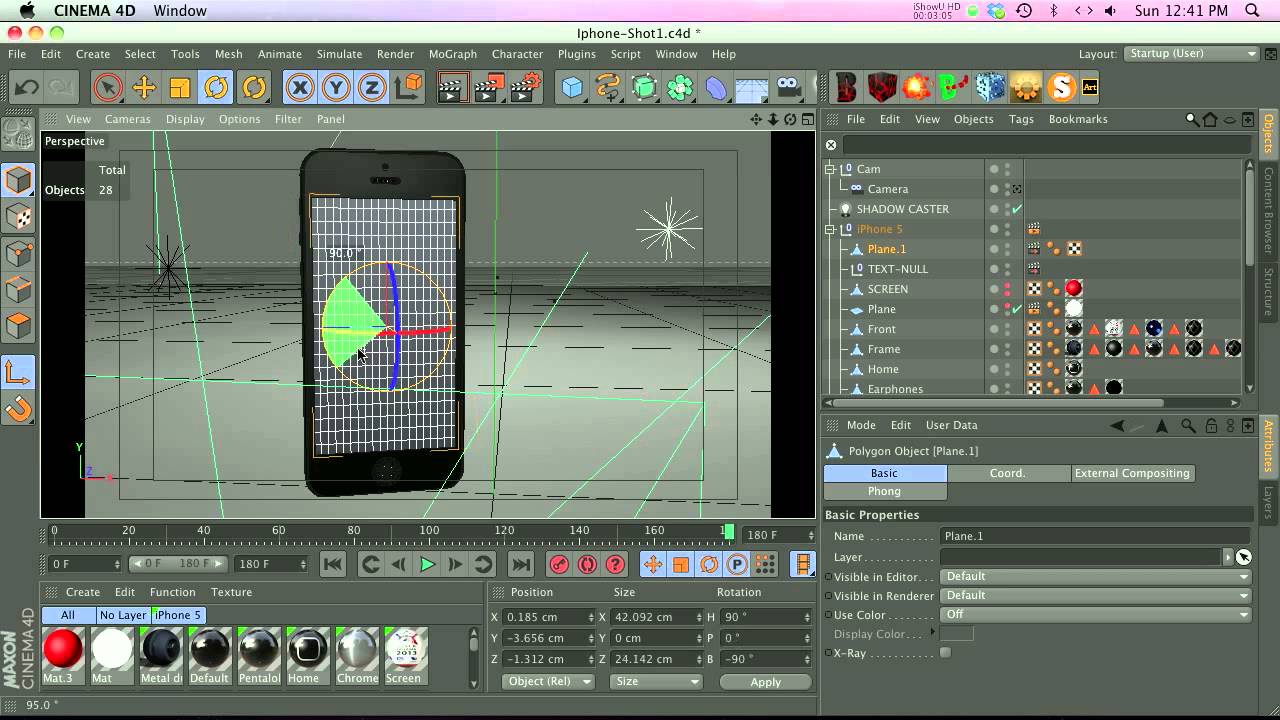Viewport: 1280px width, 720px height.
Task: Open Object (Rel) coordinate dropdown
Action: pyautogui.click(x=548, y=682)
